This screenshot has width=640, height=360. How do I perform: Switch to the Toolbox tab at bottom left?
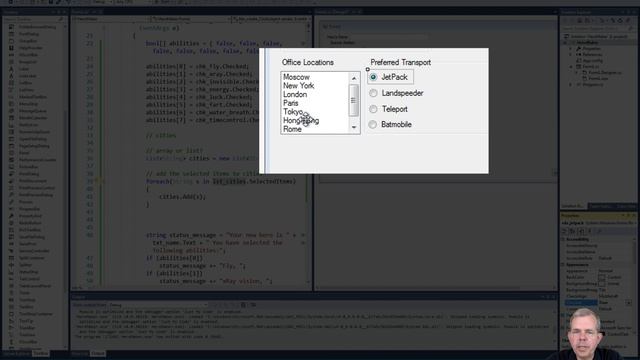pos(40,353)
